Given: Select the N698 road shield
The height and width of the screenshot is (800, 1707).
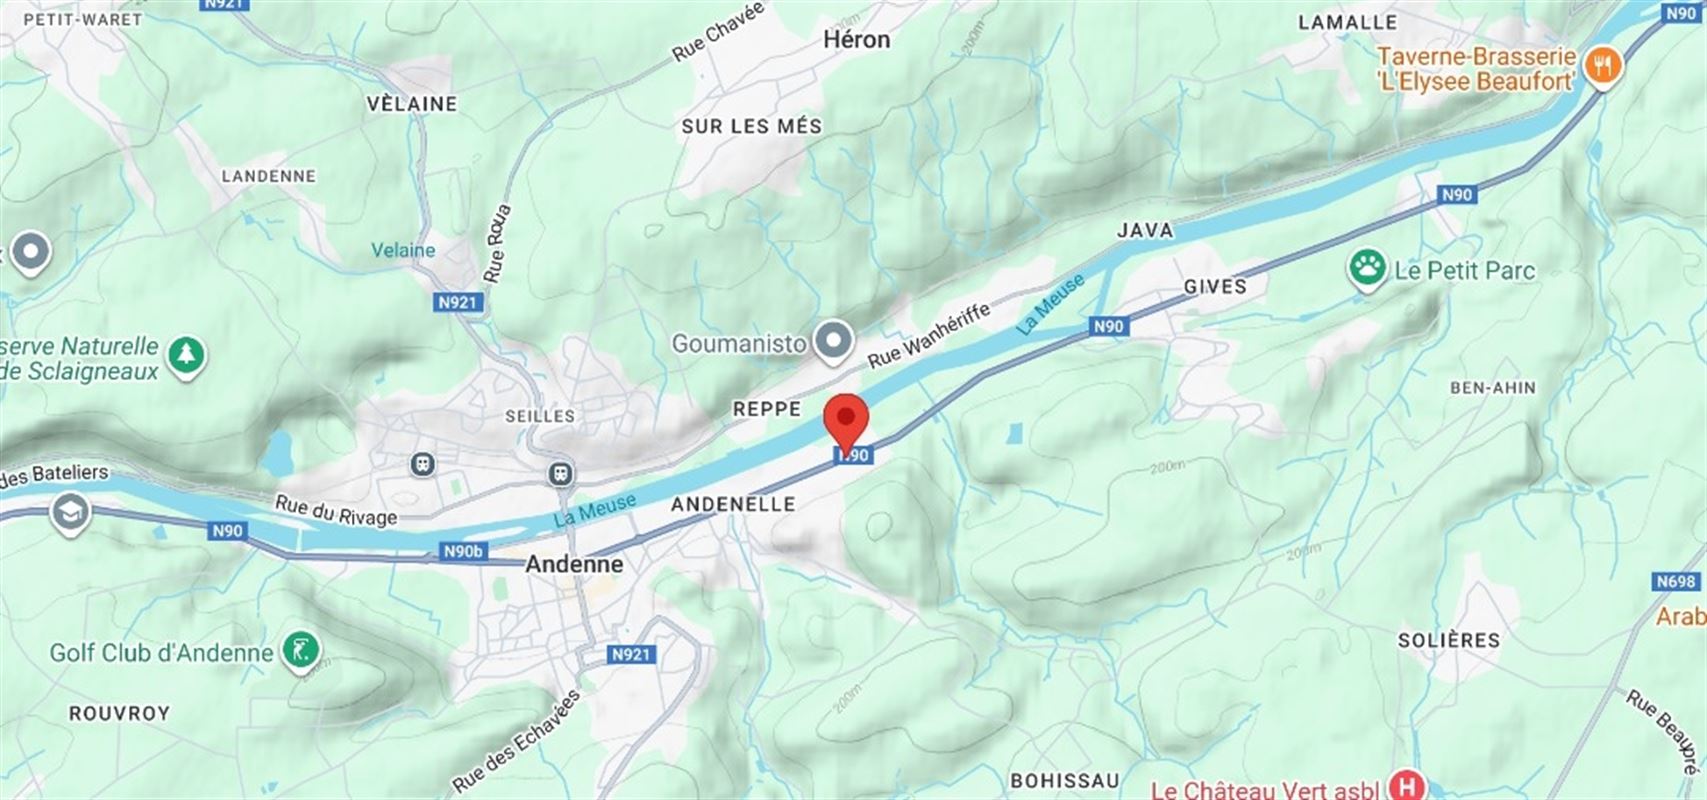Looking at the screenshot, I should coord(1676,582).
